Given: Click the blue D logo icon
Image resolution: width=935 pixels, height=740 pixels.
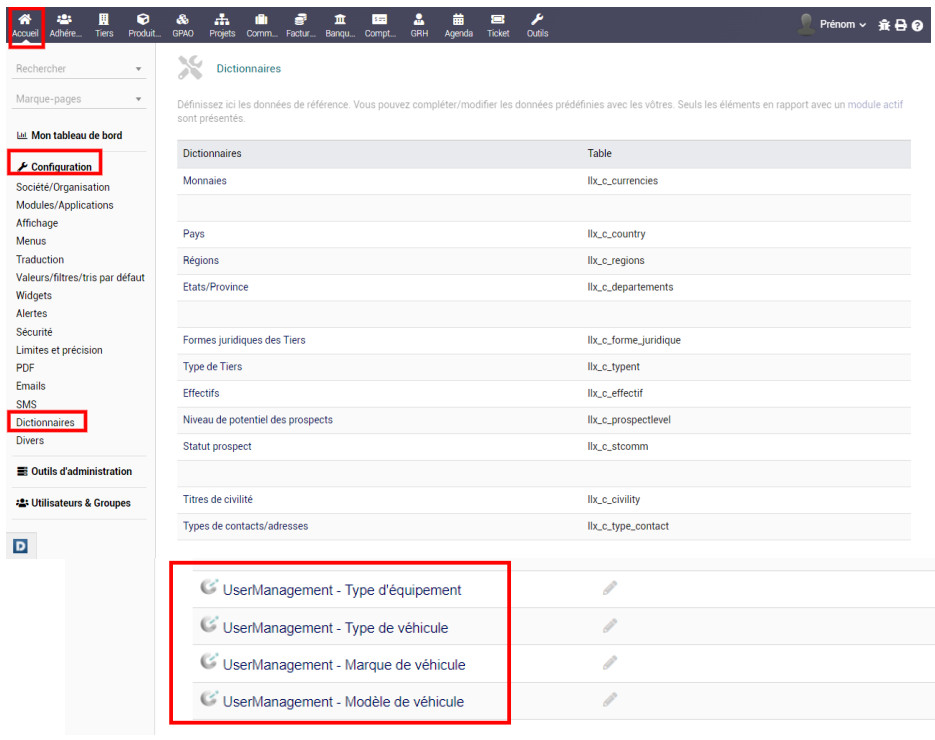Looking at the screenshot, I should point(19,546).
